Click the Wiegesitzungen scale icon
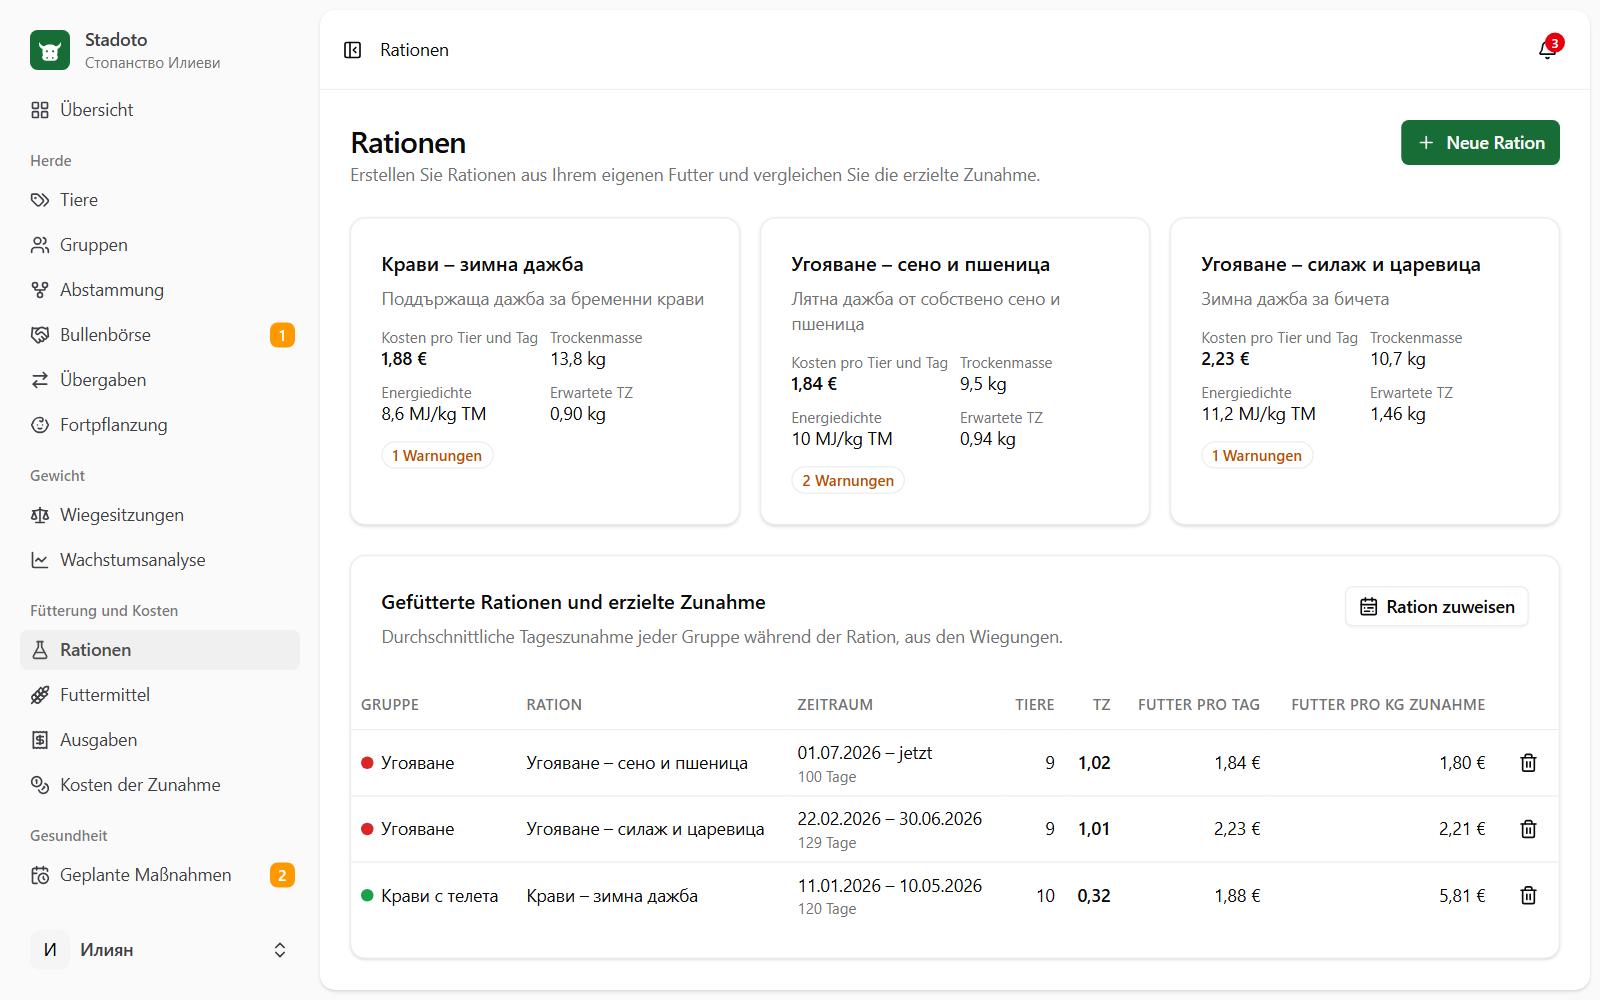The height and width of the screenshot is (1000, 1600). click(40, 515)
